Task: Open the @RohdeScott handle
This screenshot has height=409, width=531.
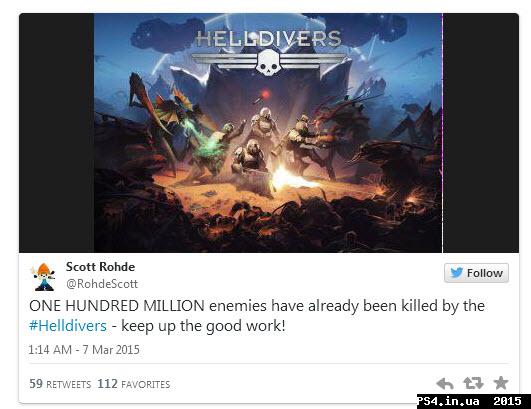Action: click(x=102, y=284)
